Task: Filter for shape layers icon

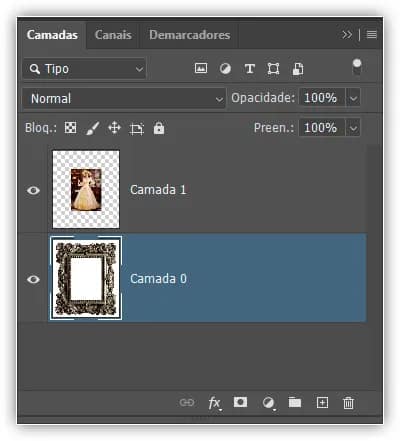Action: [x=273, y=69]
